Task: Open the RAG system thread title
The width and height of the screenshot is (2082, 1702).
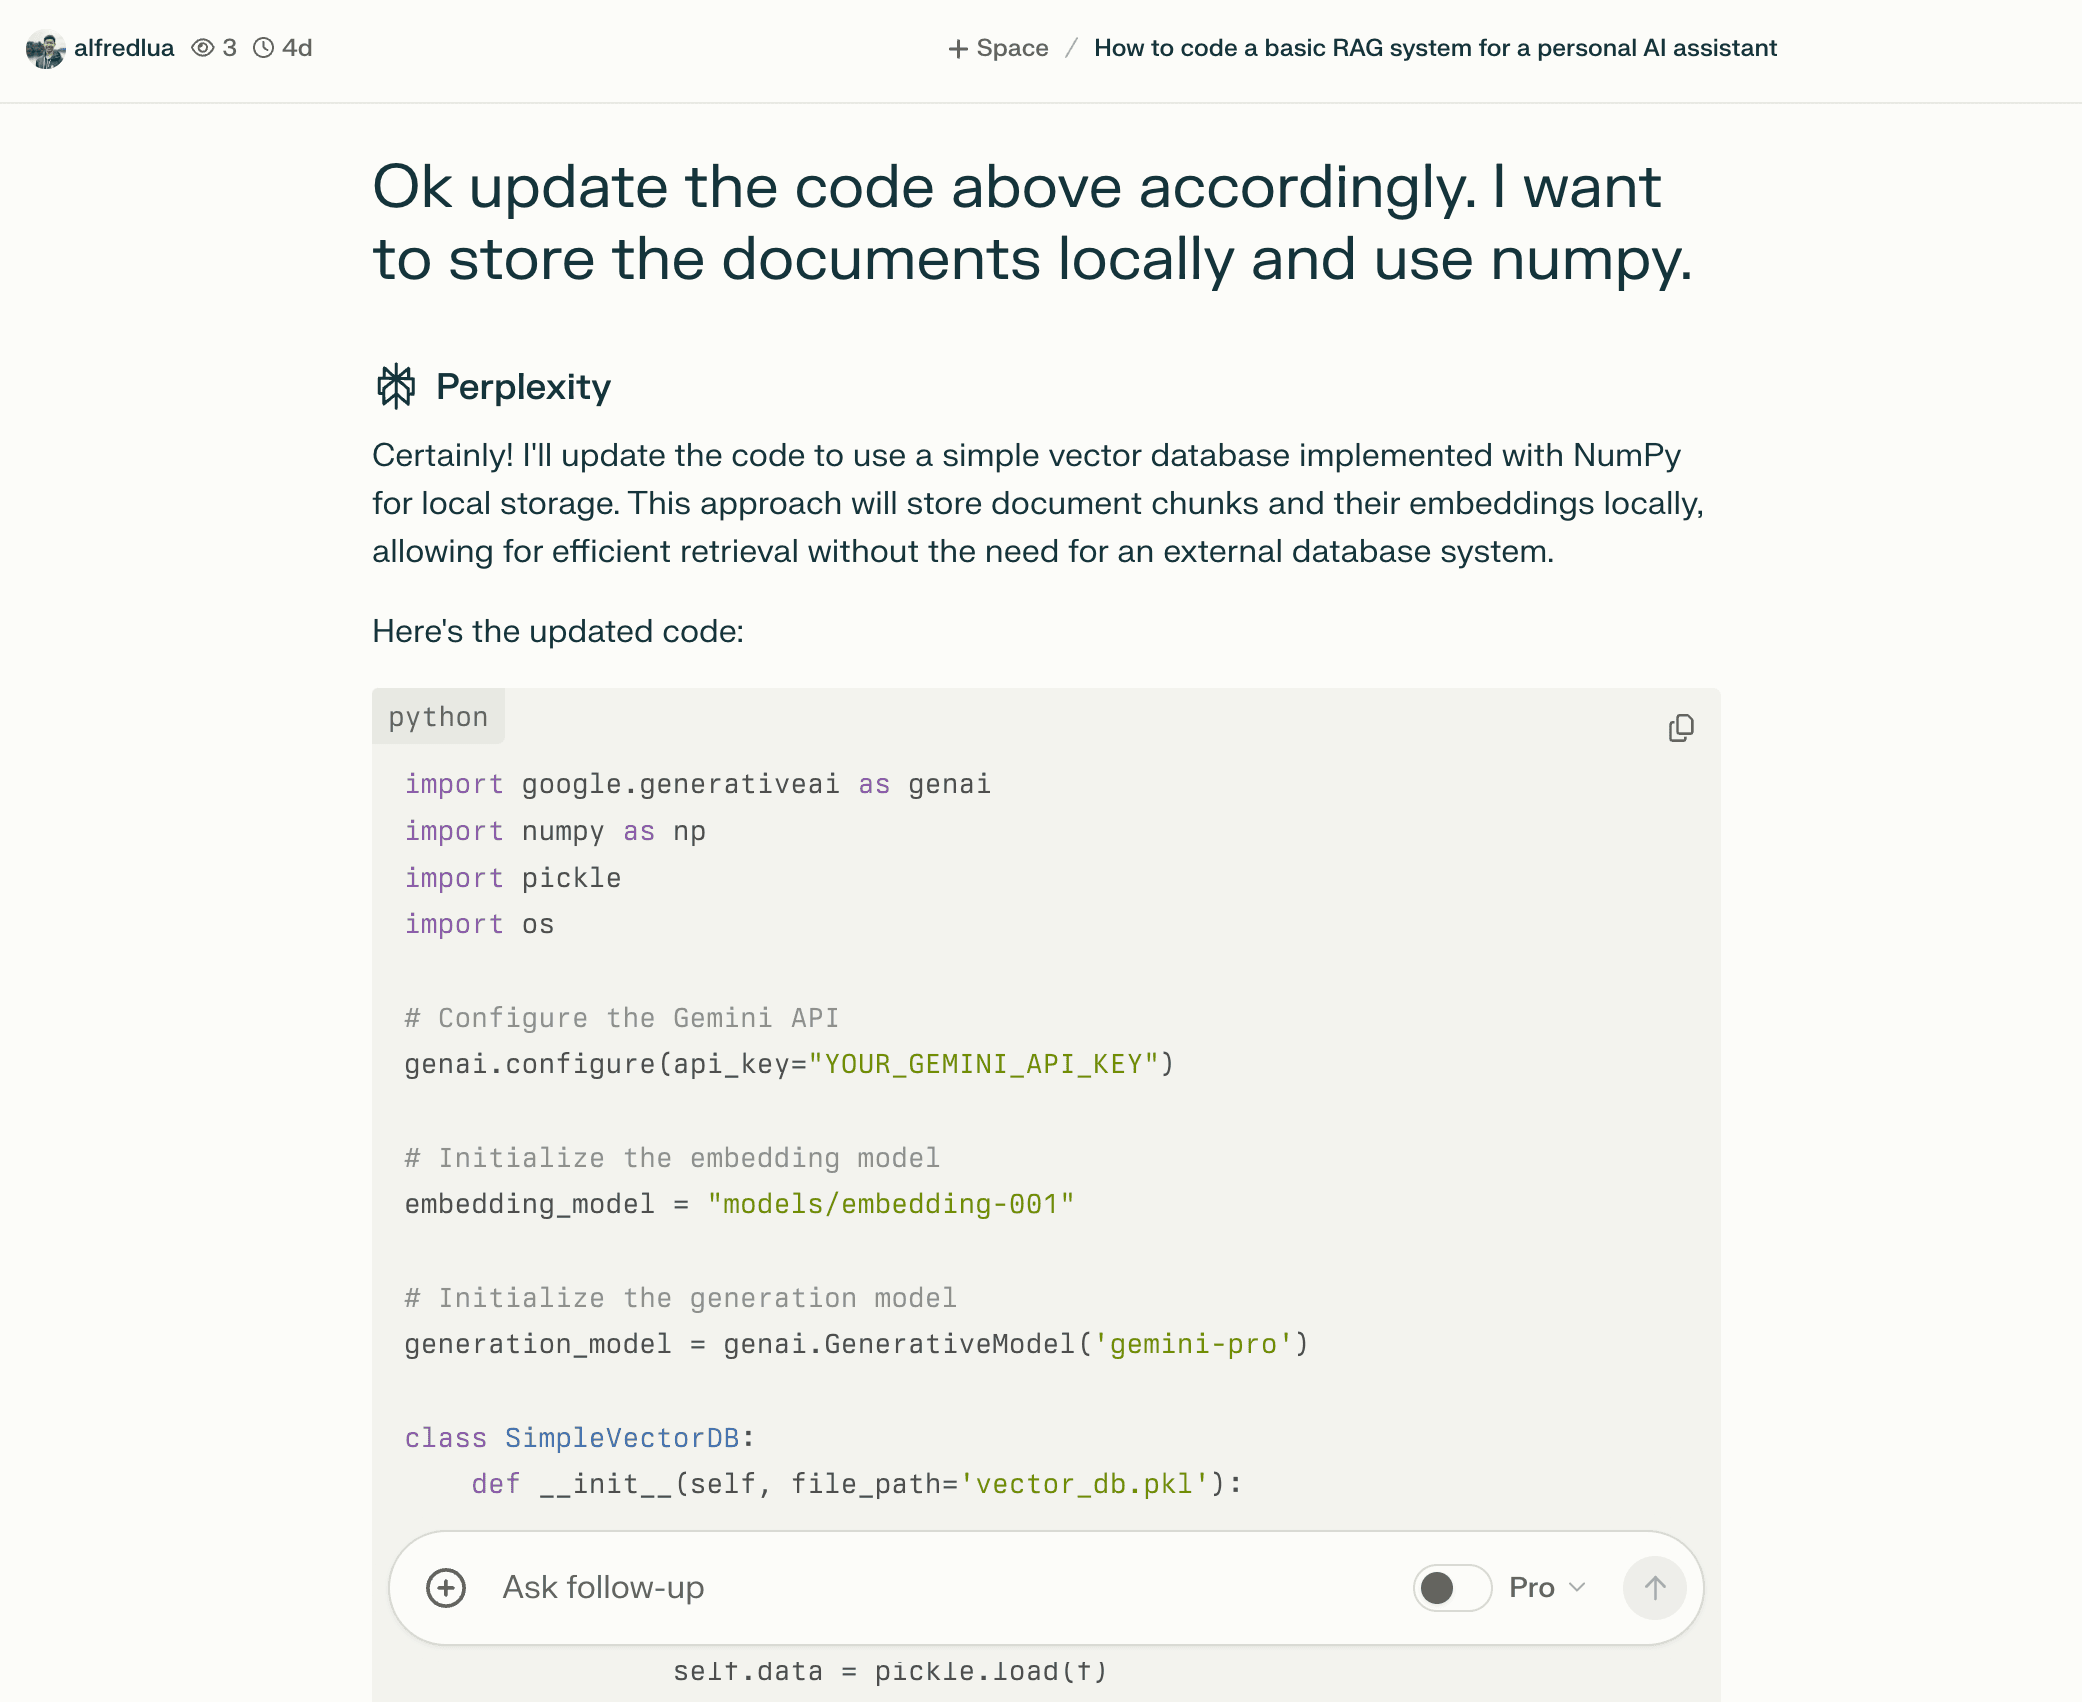Action: [1435, 48]
